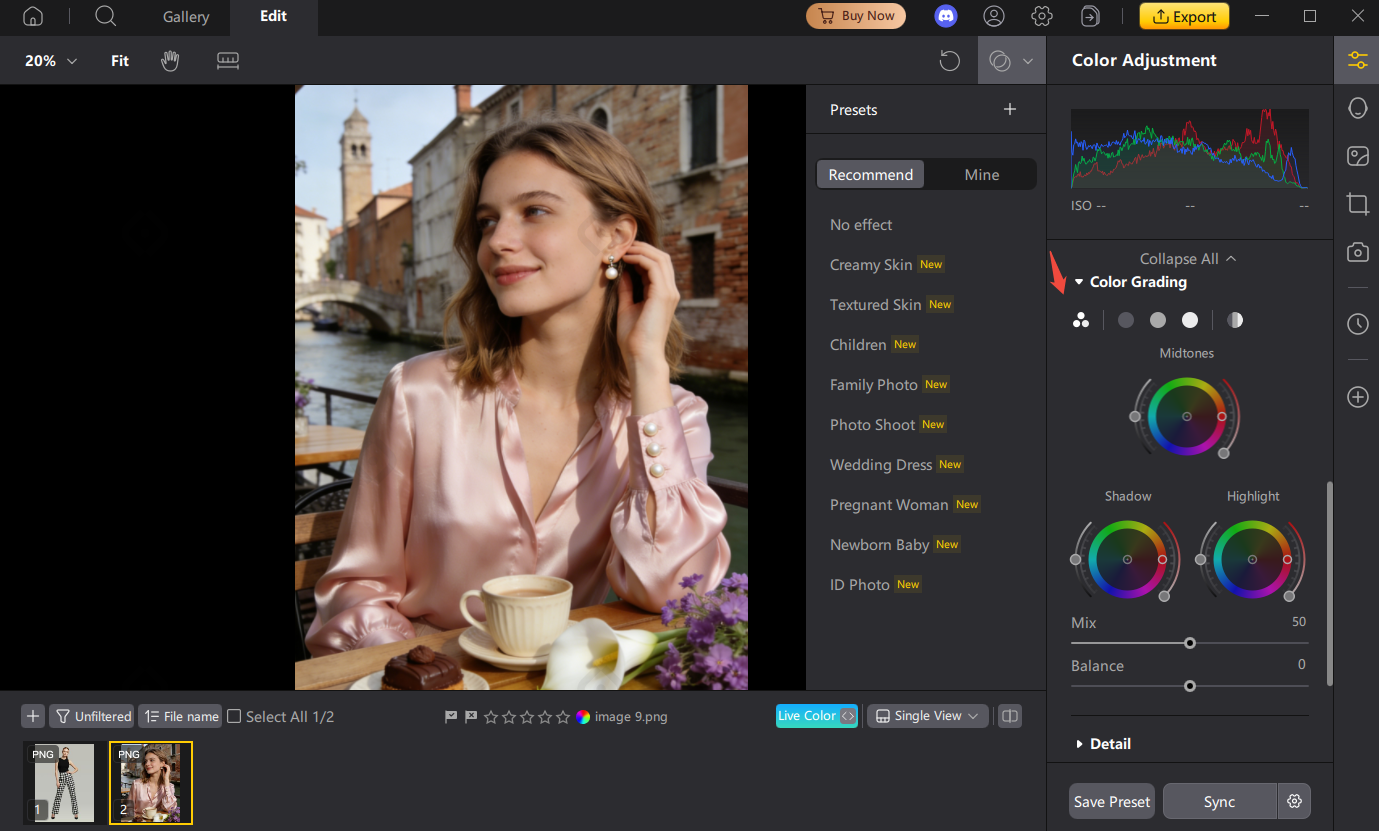Select the Hand tool in the top toolbar
Image resolution: width=1379 pixels, height=831 pixels.
(170, 61)
